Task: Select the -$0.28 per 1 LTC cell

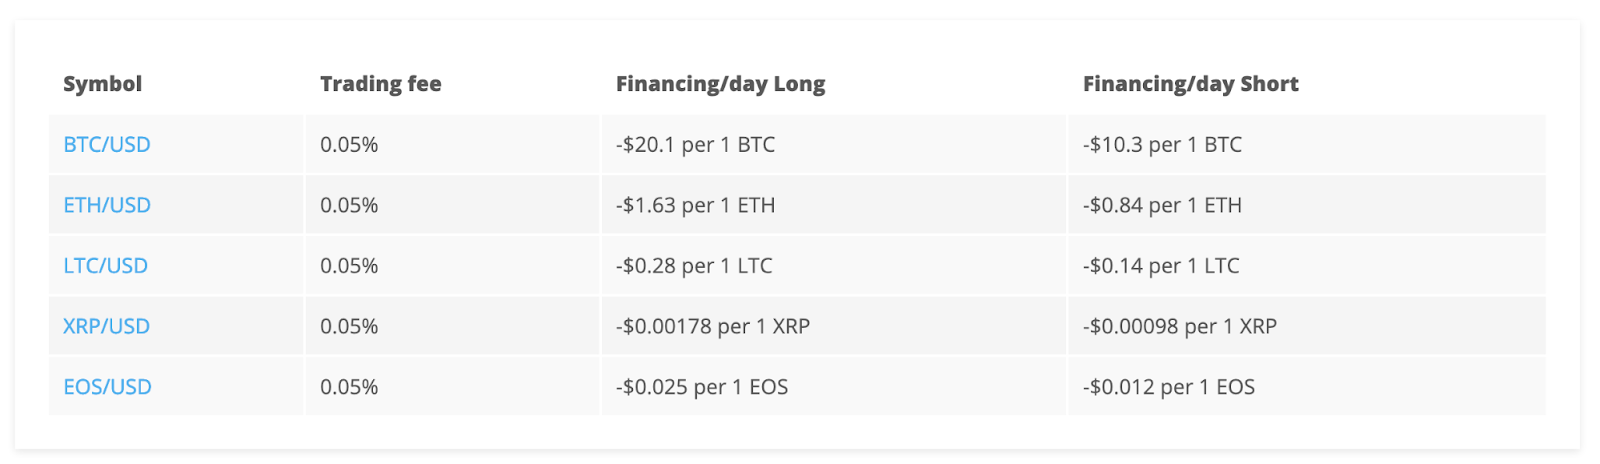Action: tap(694, 265)
